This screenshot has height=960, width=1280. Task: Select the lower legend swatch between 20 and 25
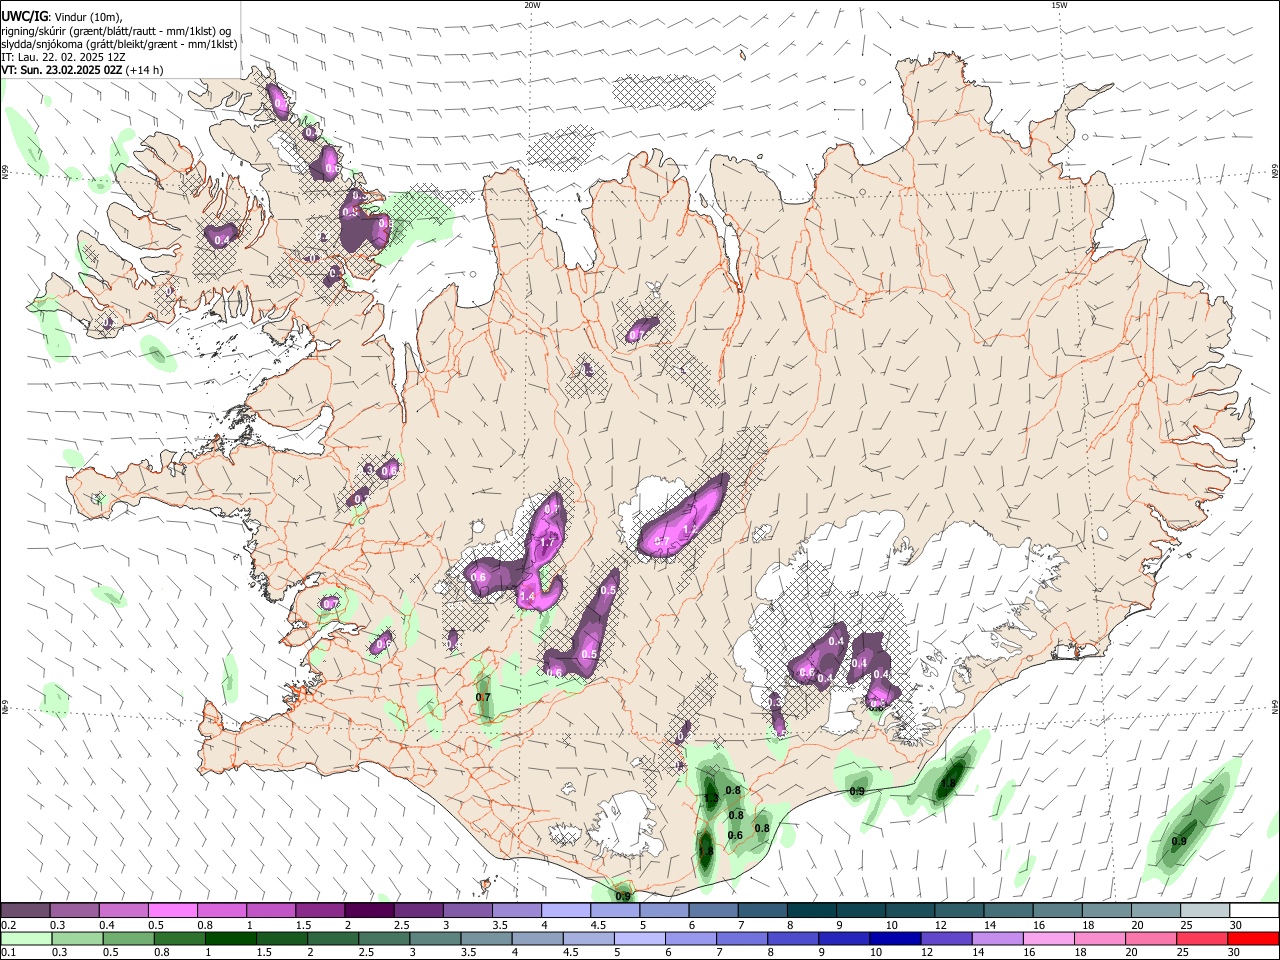1150,938
